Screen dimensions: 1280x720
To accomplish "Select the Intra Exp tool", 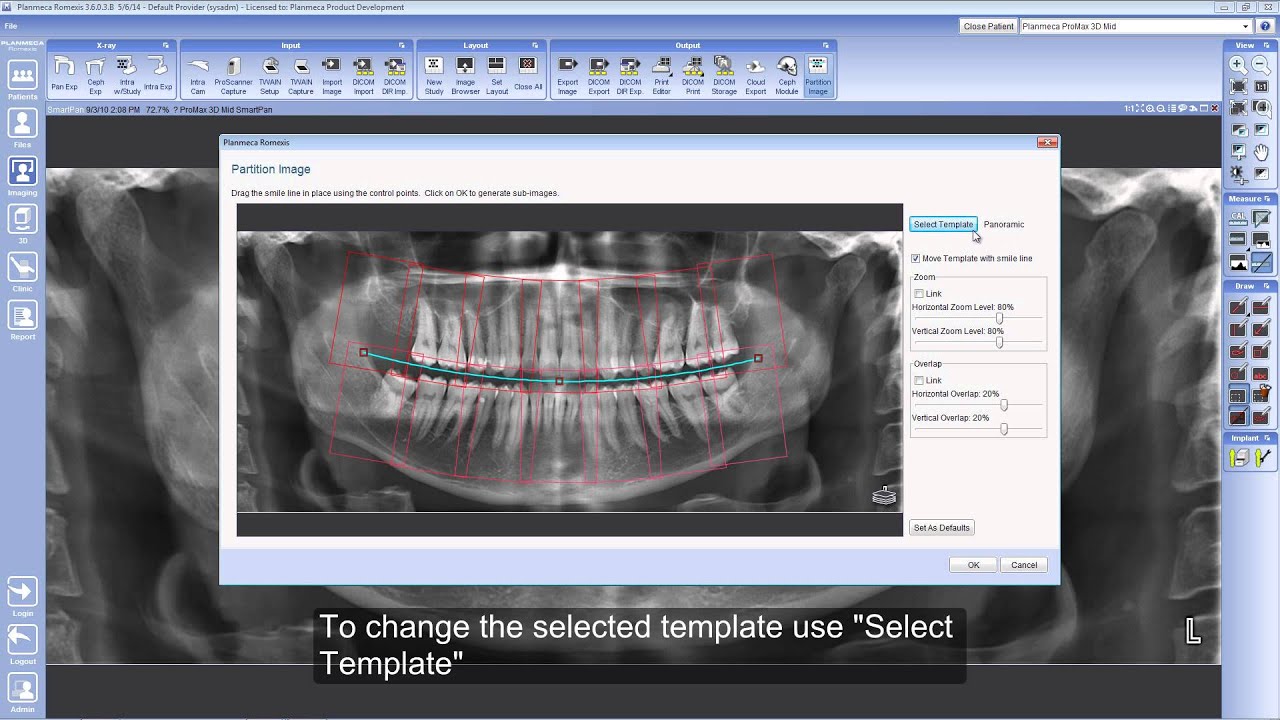I will pyautogui.click(x=158, y=75).
